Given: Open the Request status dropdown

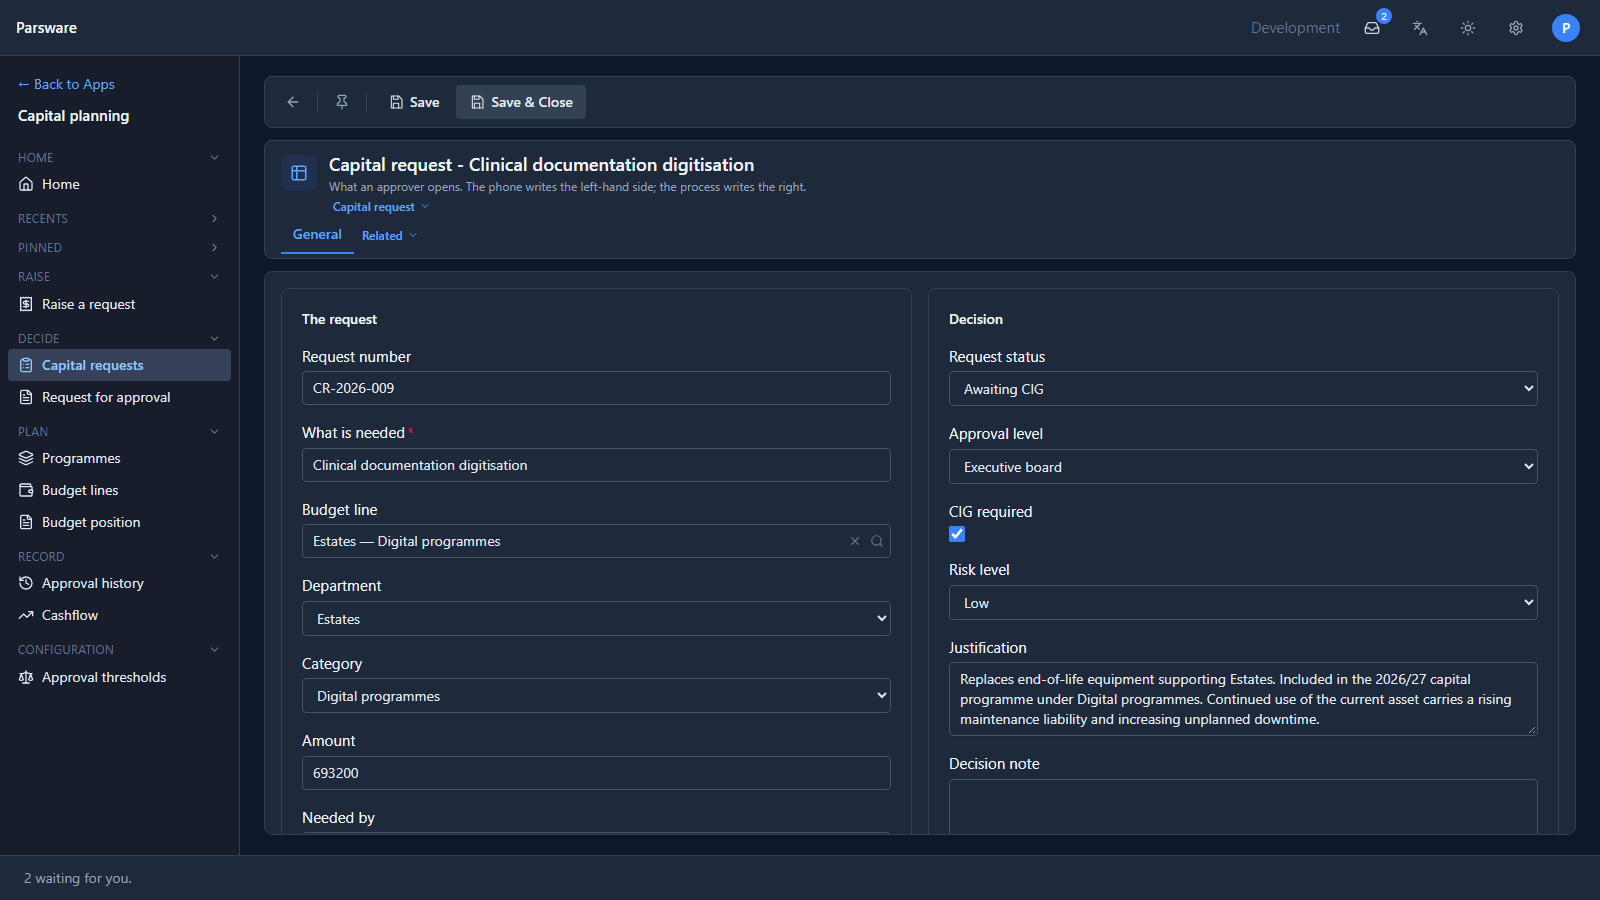Looking at the screenshot, I should 1243,389.
